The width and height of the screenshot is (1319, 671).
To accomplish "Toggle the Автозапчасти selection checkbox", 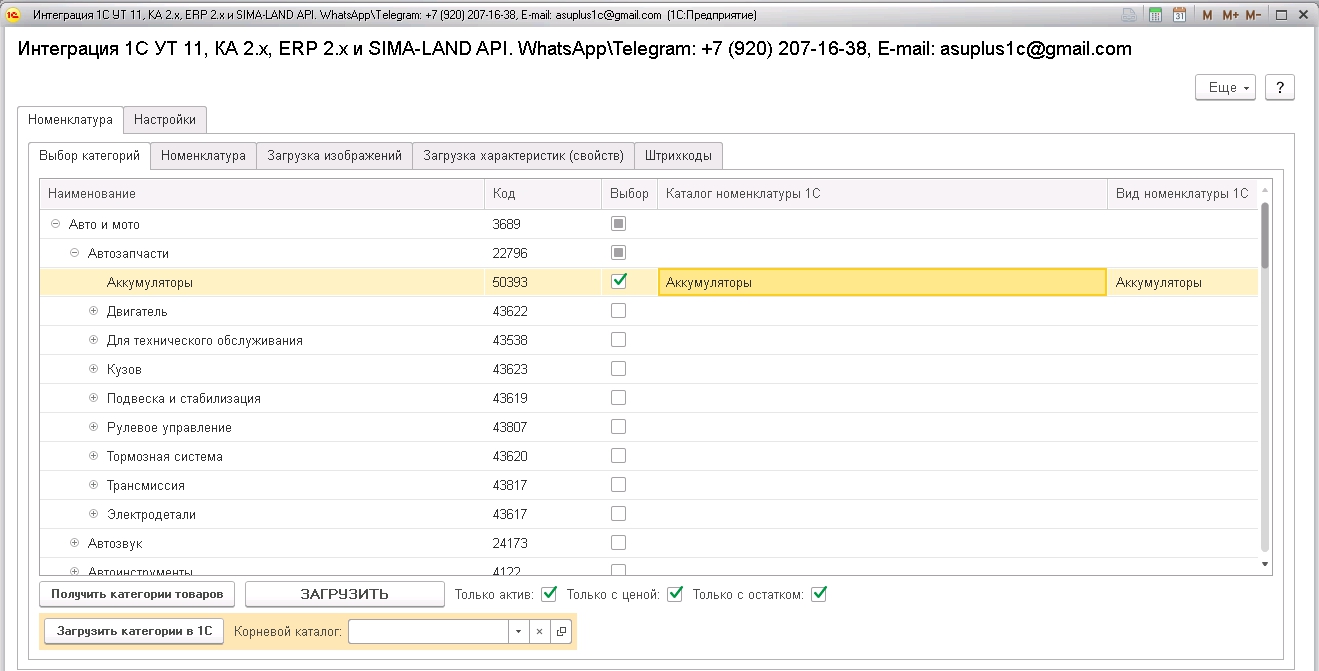I will point(619,253).
